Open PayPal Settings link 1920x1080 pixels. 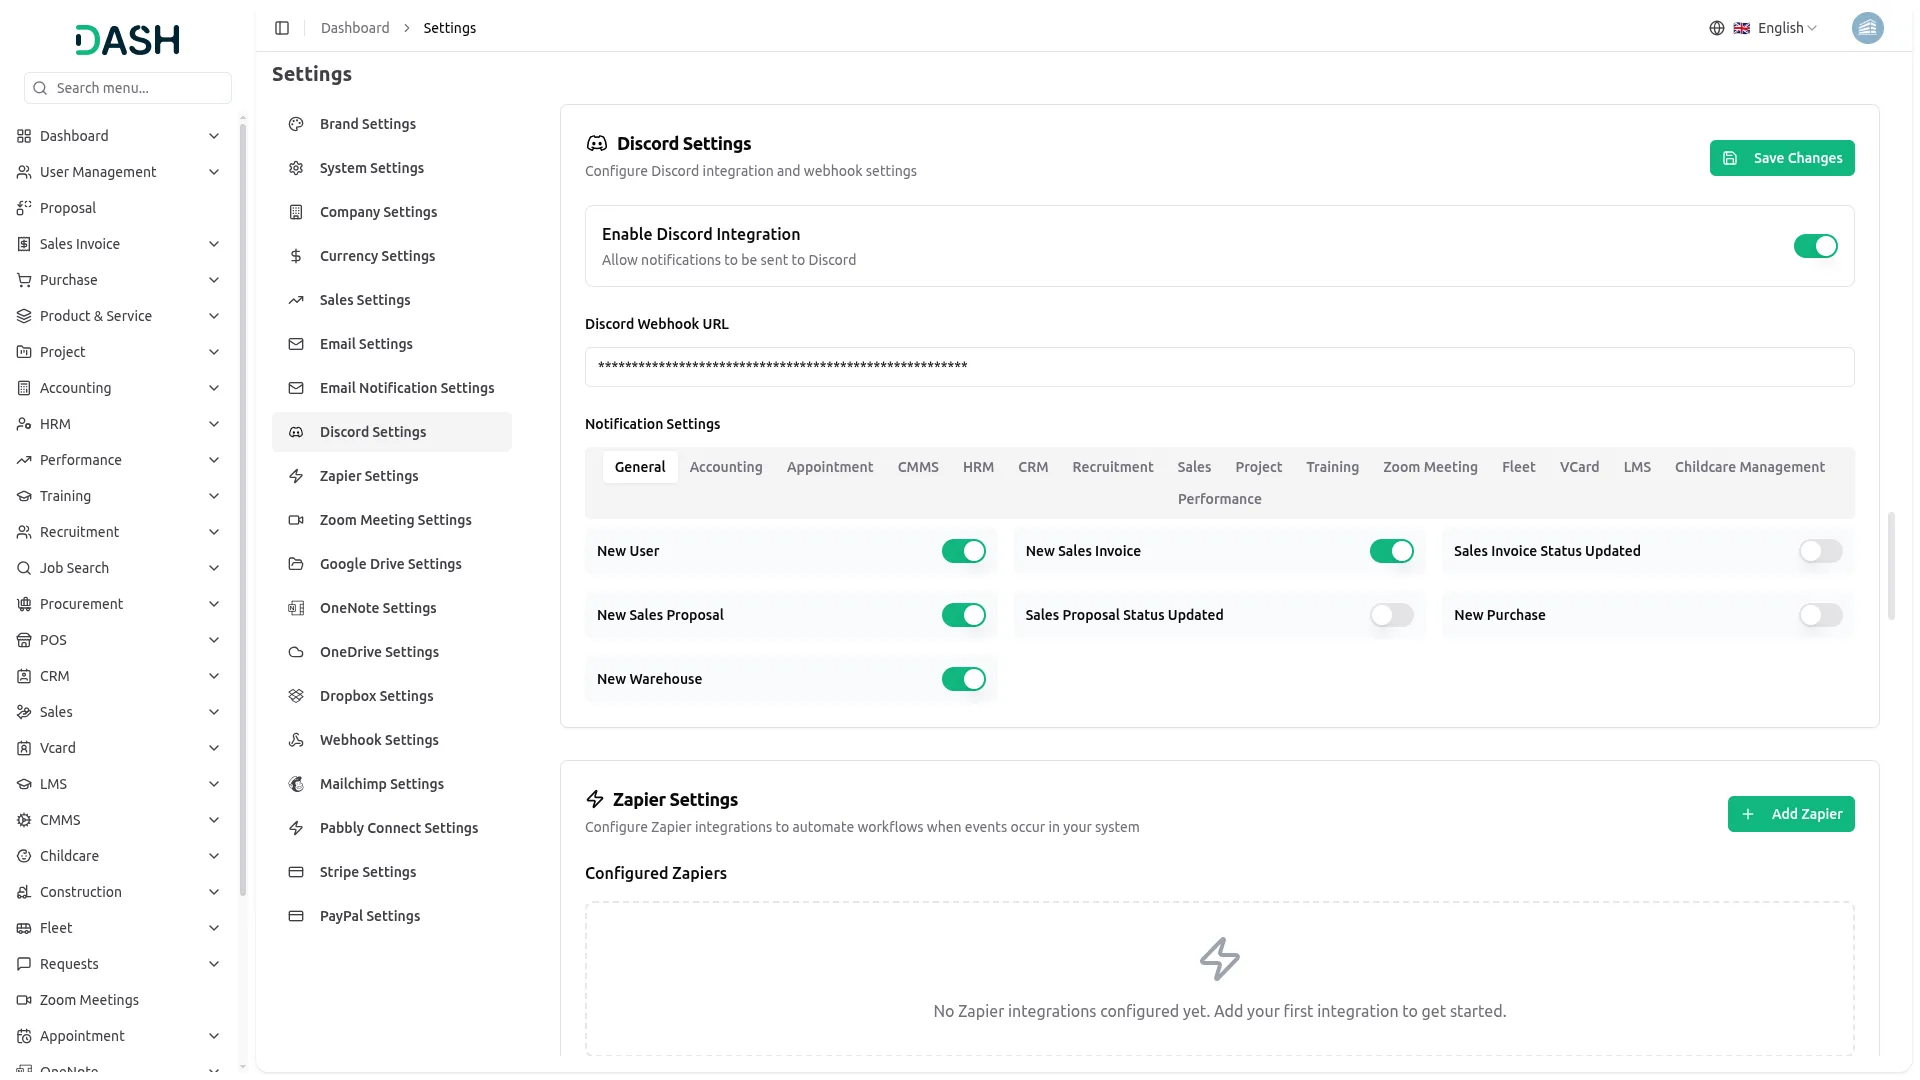[391, 916]
